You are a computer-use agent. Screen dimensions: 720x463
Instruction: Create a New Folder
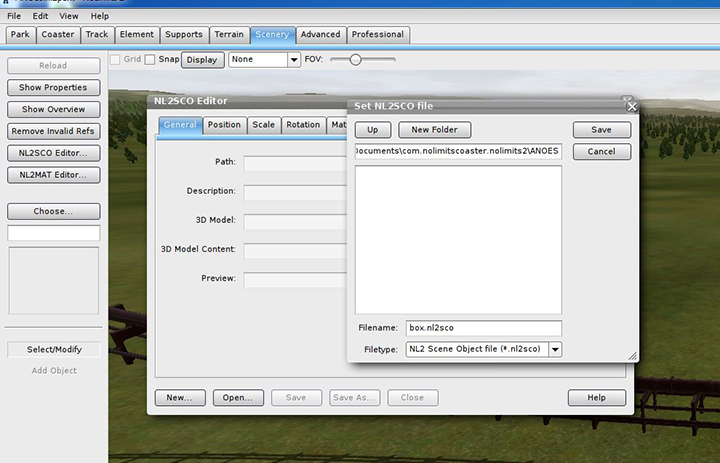pyautogui.click(x=434, y=130)
